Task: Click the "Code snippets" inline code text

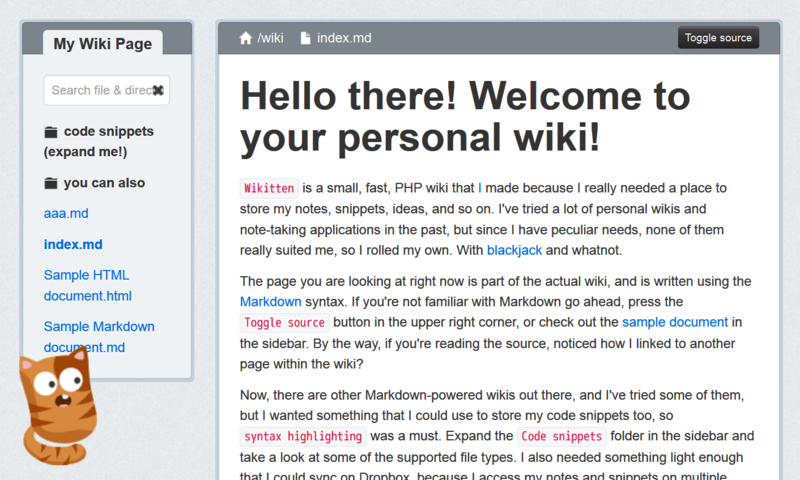Action: (x=561, y=436)
